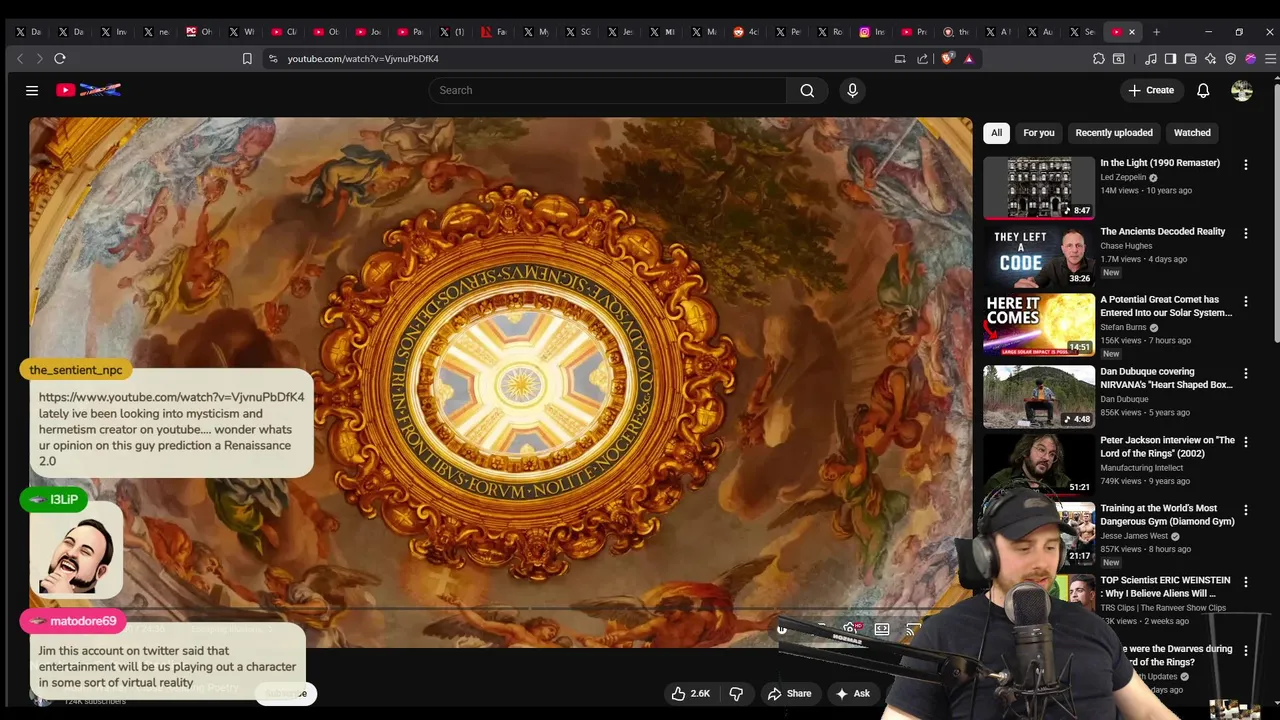Start voice search with the microphone icon

click(x=852, y=90)
